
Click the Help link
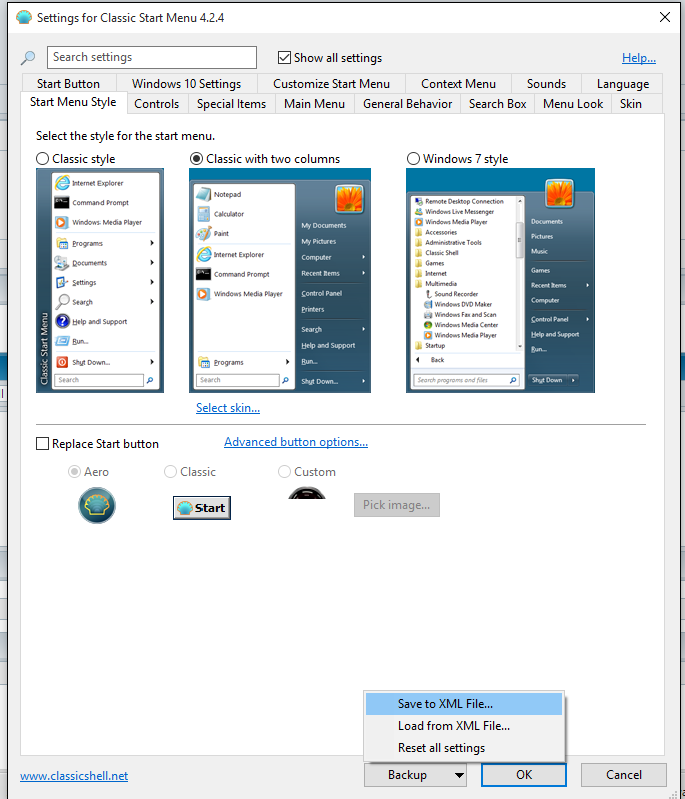pos(639,58)
